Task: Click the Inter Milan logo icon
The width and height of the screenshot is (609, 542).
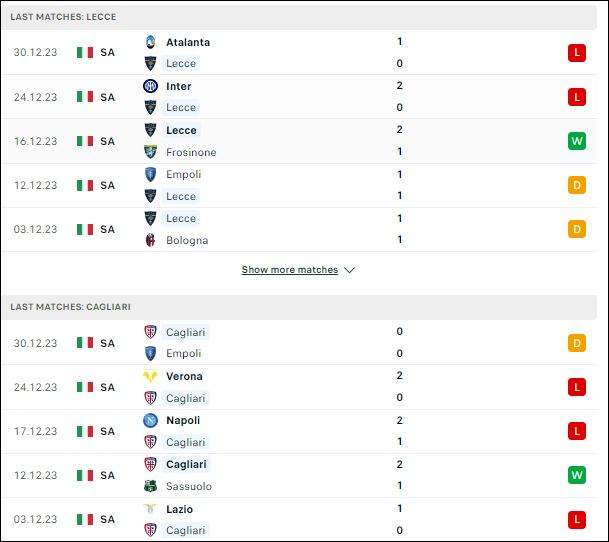Action: (x=150, y=86)
